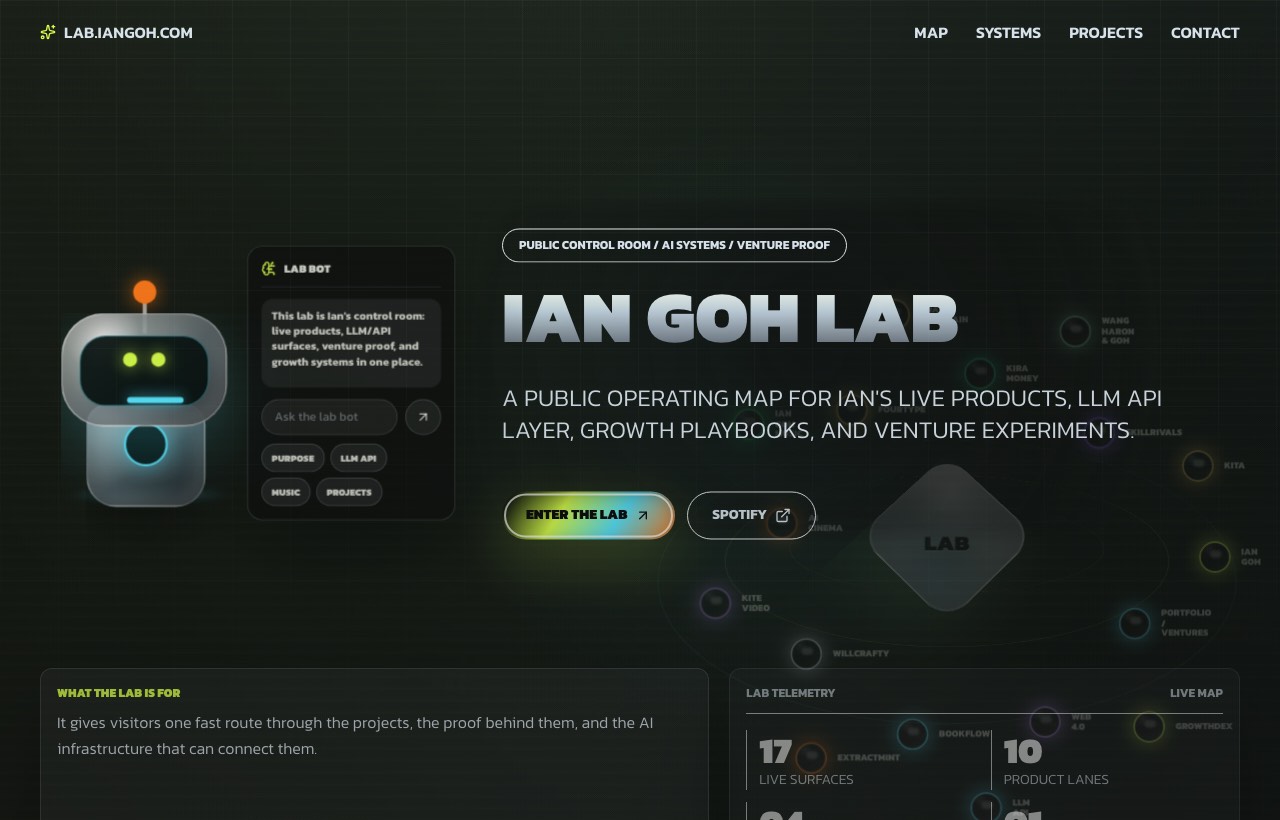The image size is (1280, 820).
Task: Open the CONTACT nav link
Action: point(1205,32)
